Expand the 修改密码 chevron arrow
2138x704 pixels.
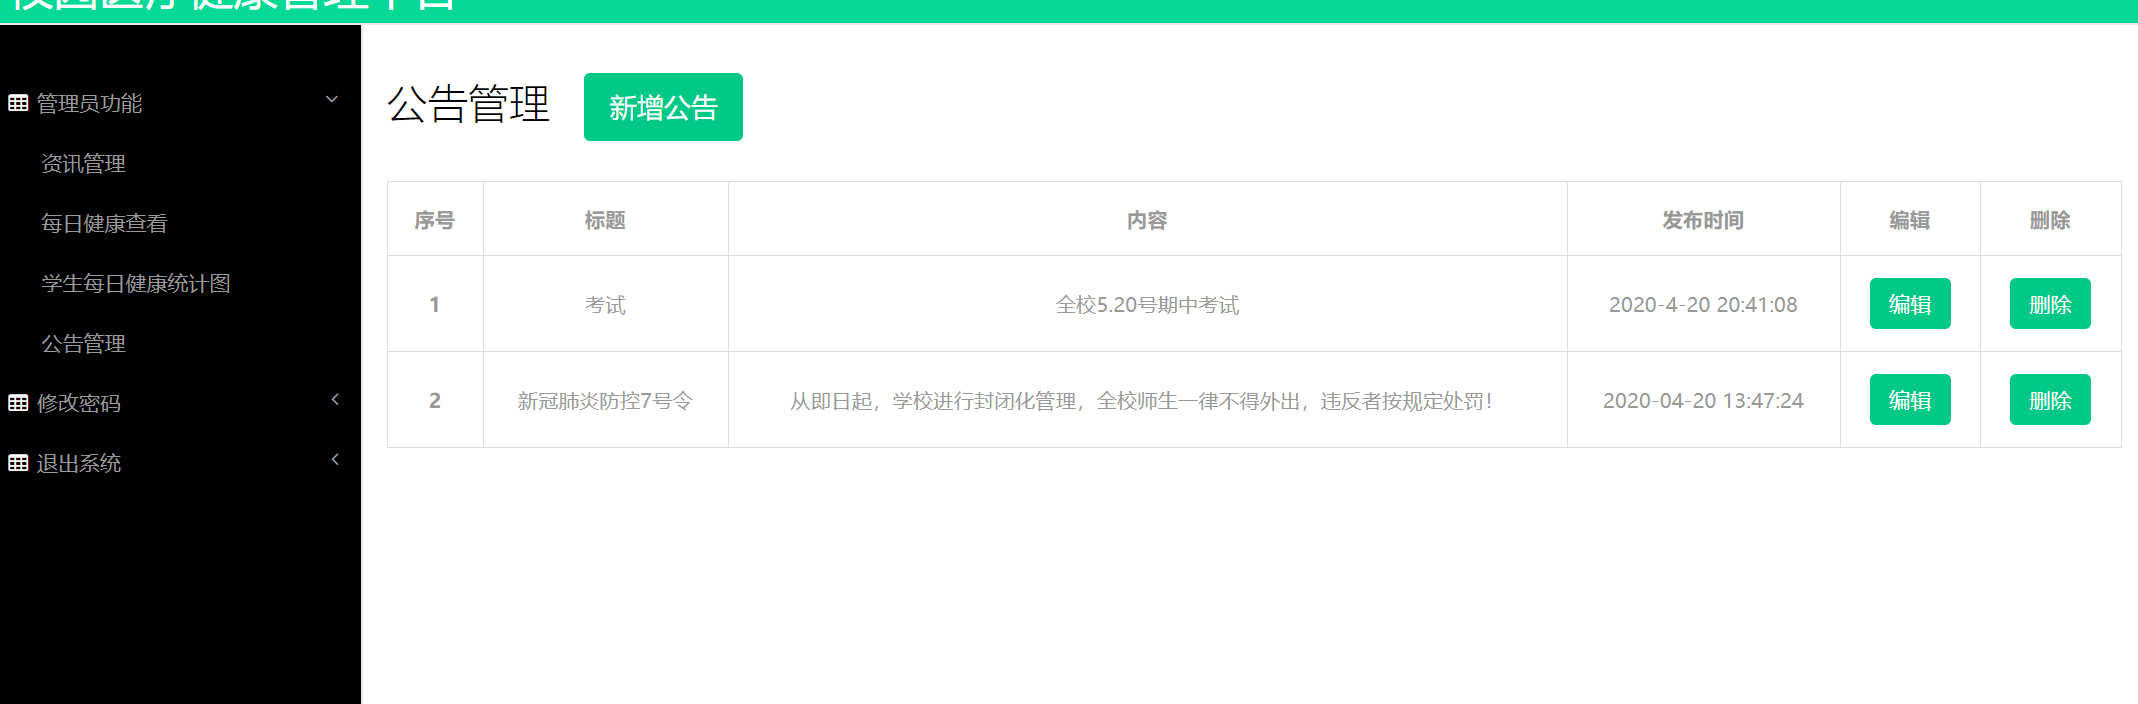335,400
